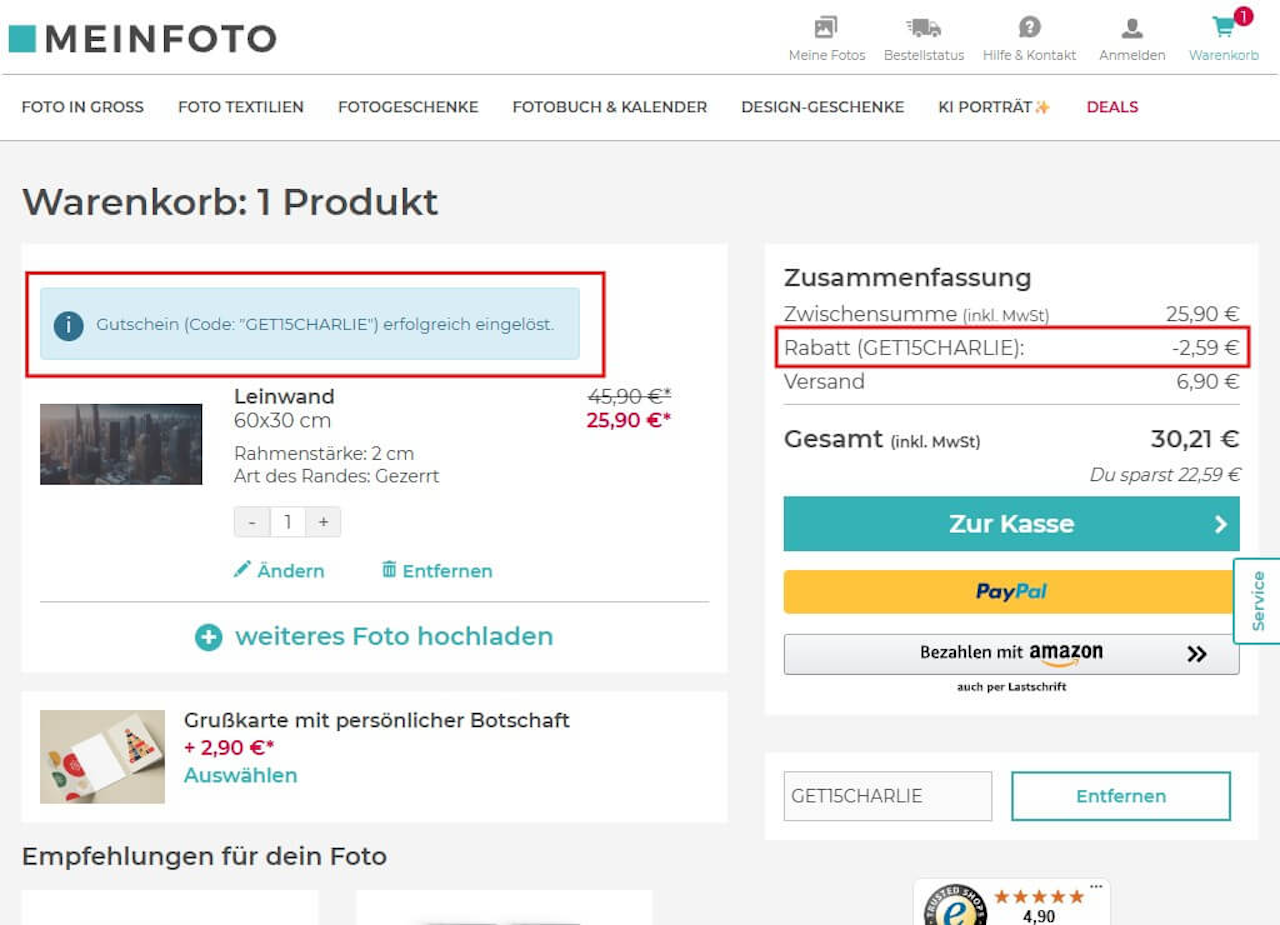Click the struck-through price 45,90 €
The image size is (1280, 925).
(x=629, y=396)
